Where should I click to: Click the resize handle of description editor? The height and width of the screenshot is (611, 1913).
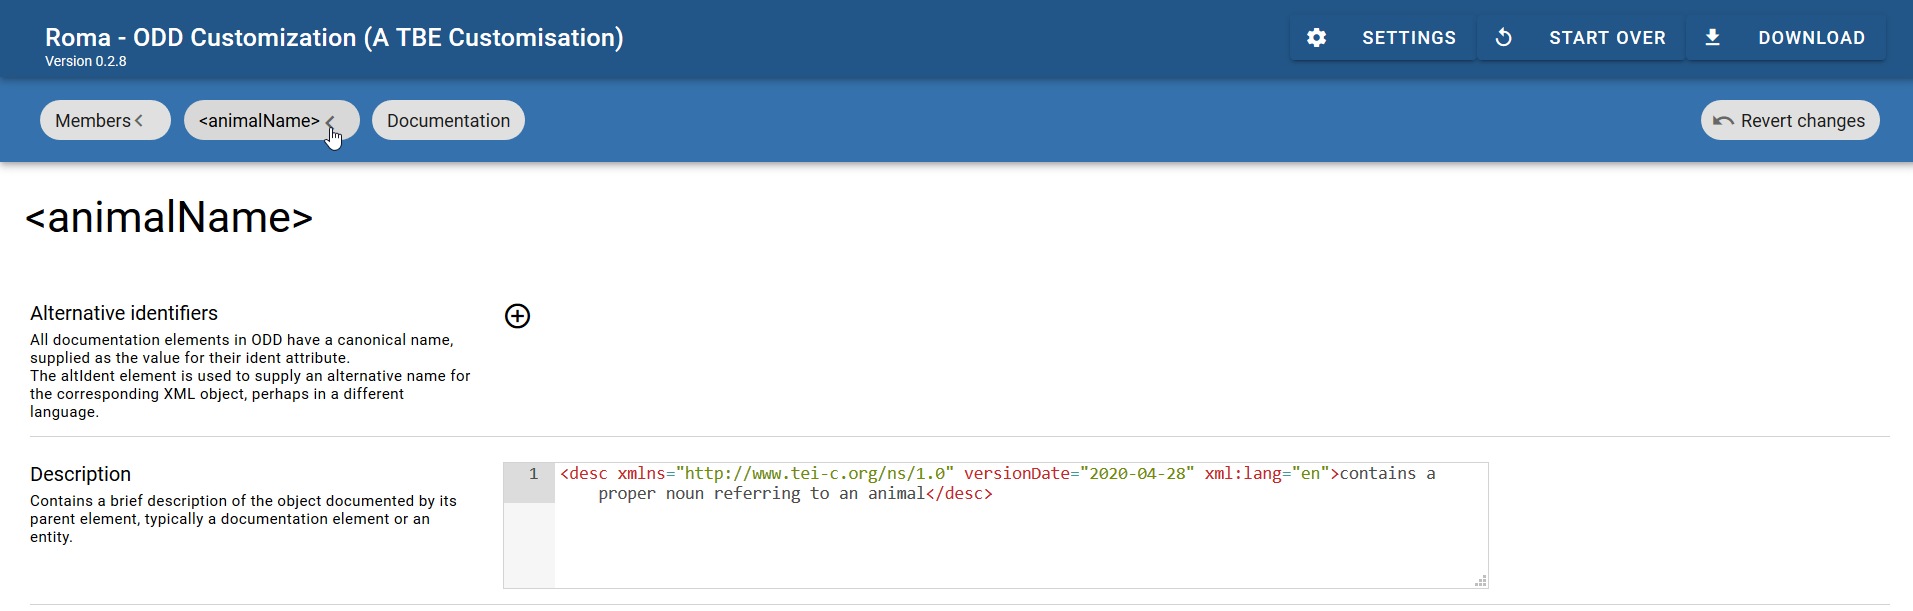pyautogui.click(x=1480, y=581)
